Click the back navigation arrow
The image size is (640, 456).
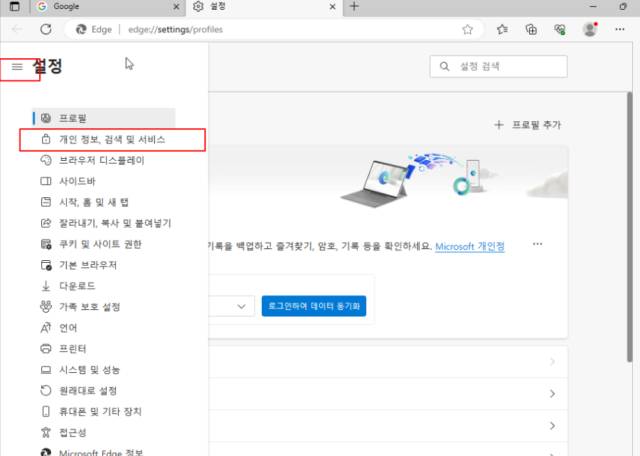[18, 29]
